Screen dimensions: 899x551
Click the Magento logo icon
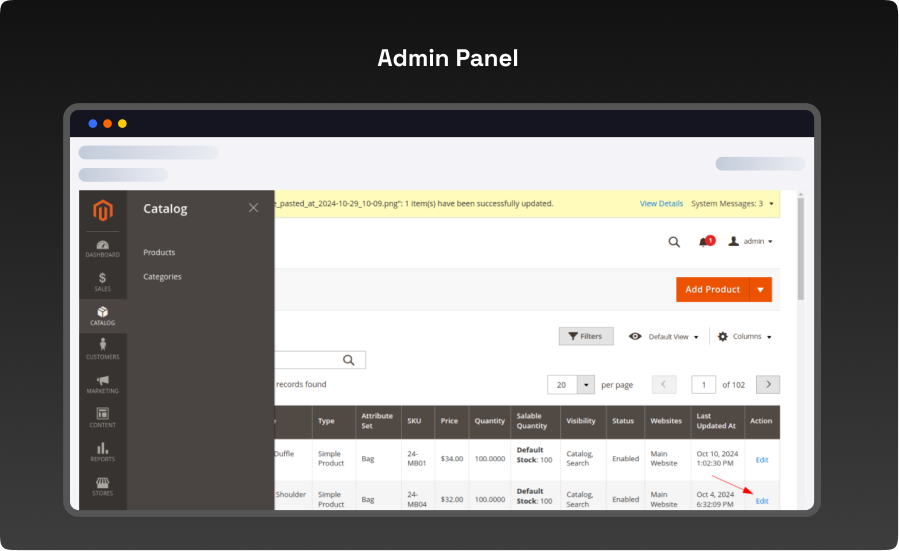(x=103, y=210)
